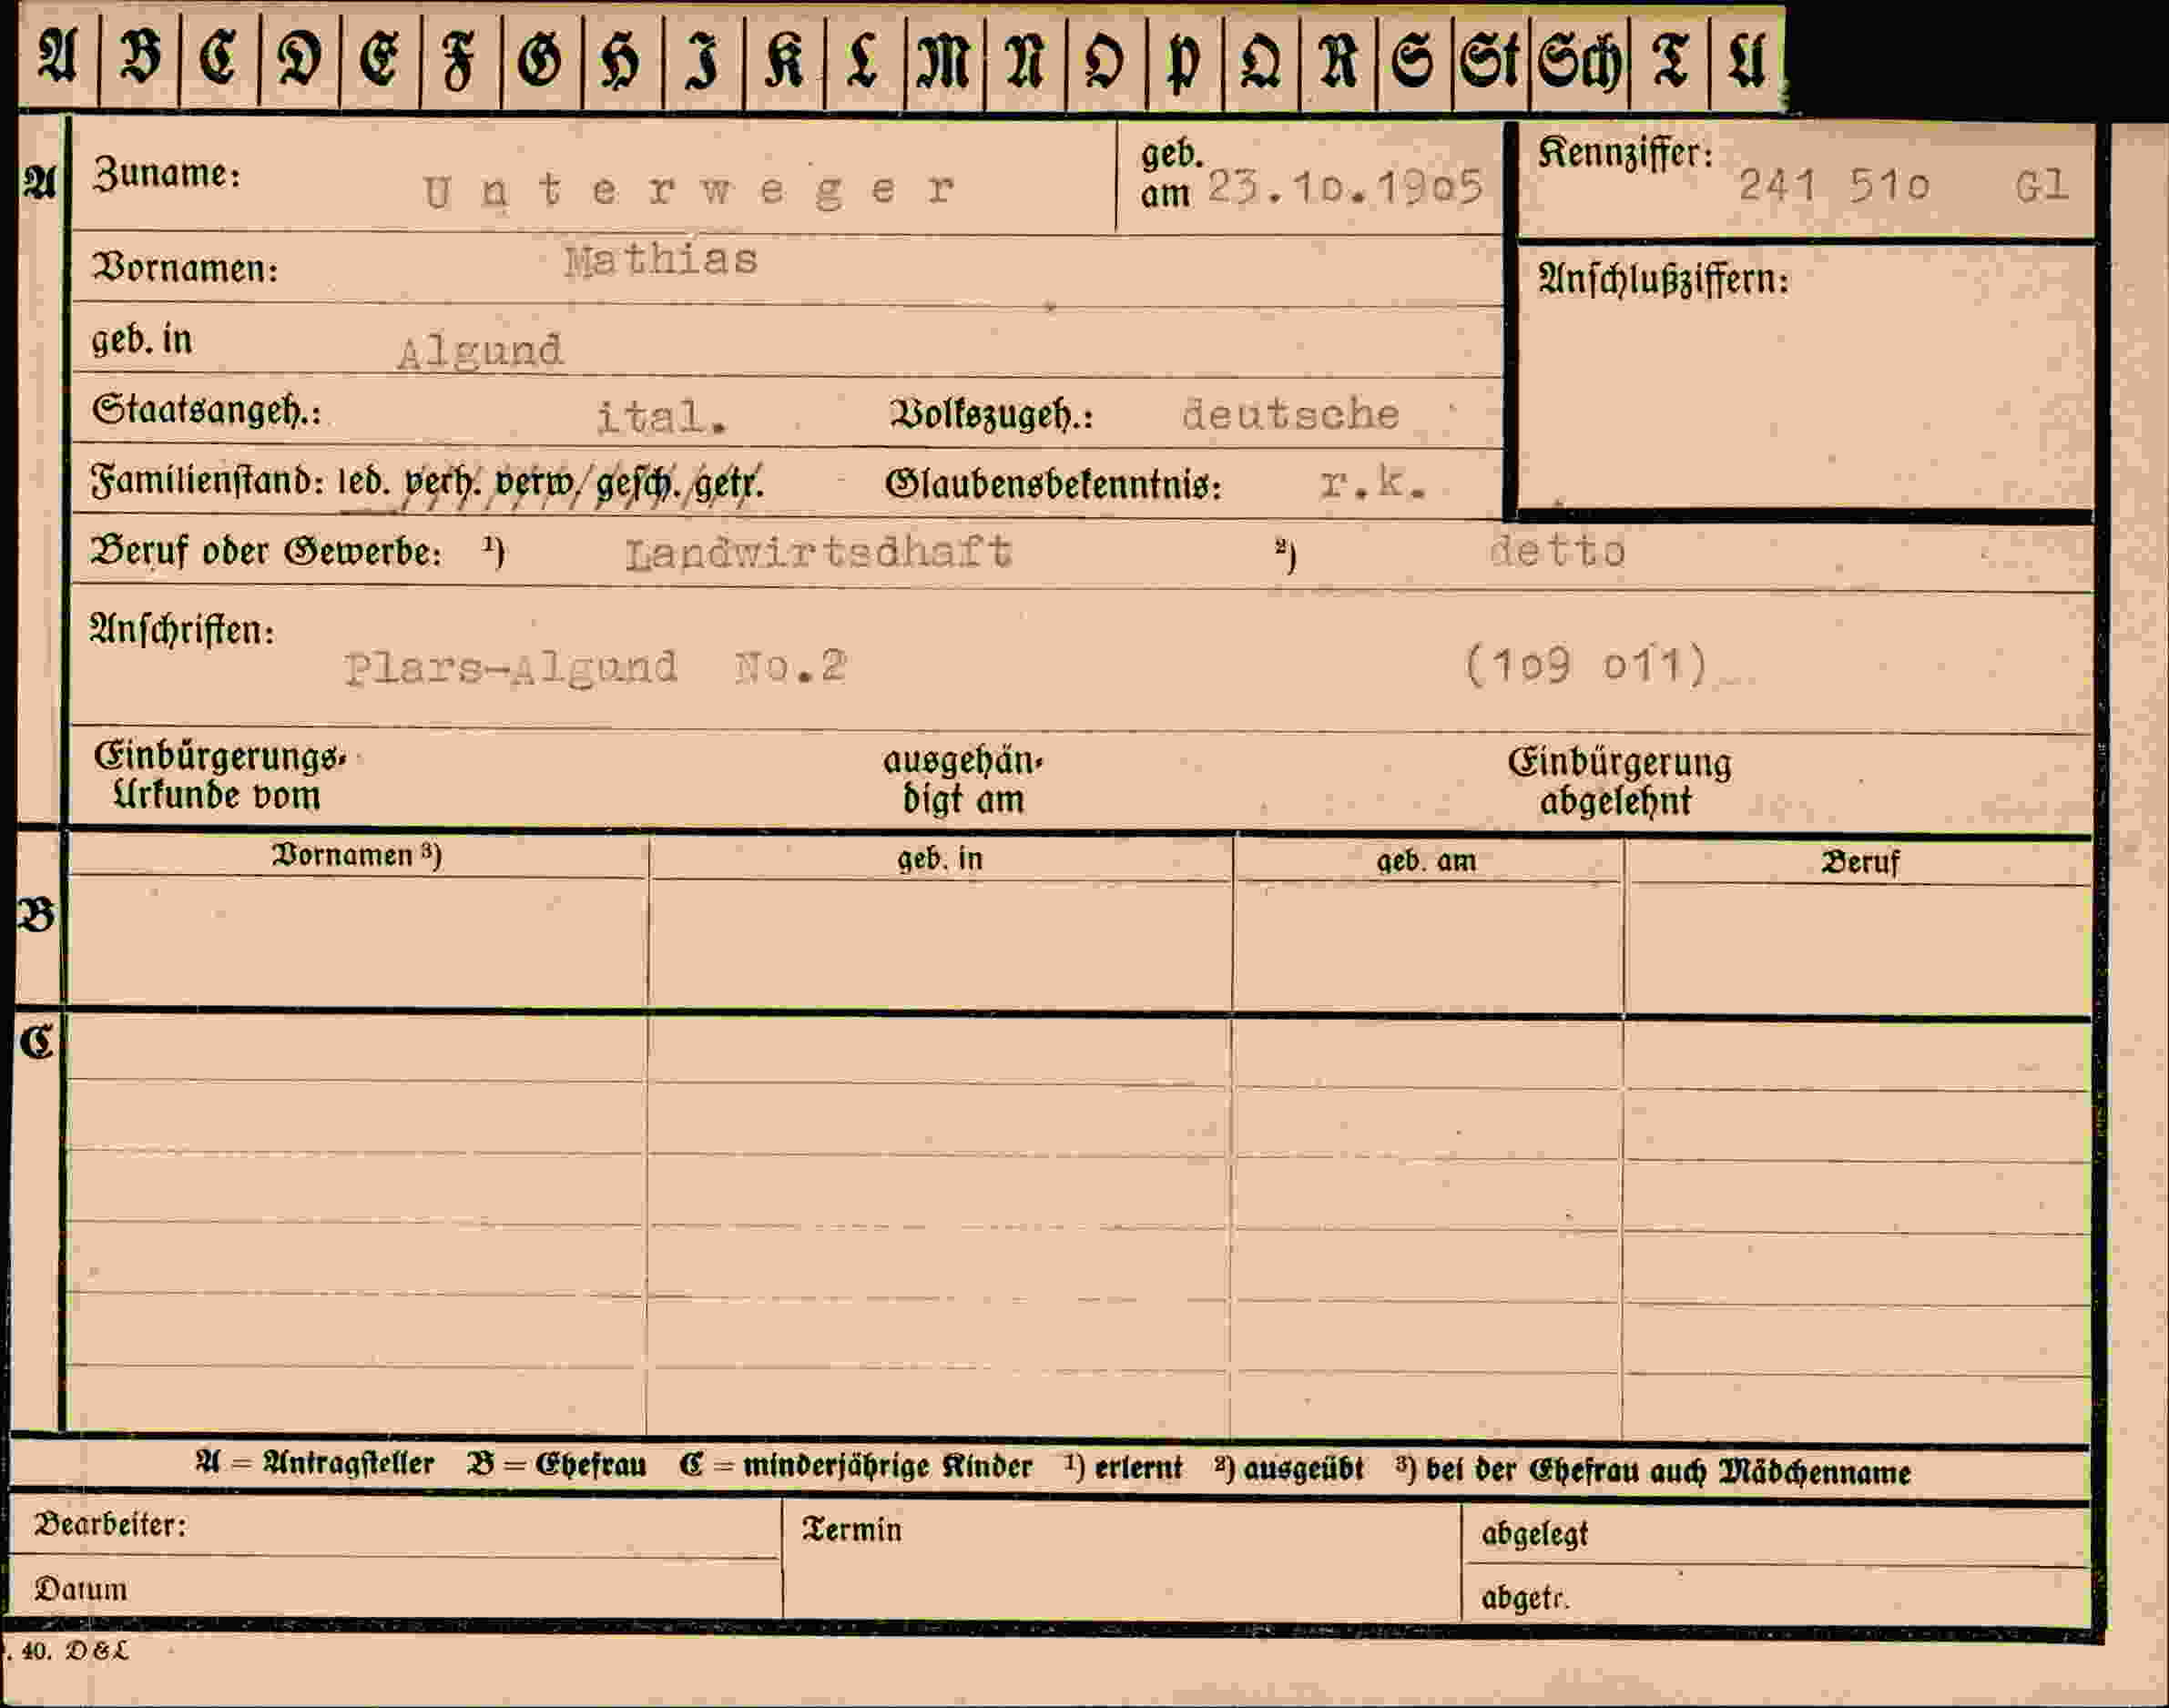Click the ausgehändigt am label

962,780
